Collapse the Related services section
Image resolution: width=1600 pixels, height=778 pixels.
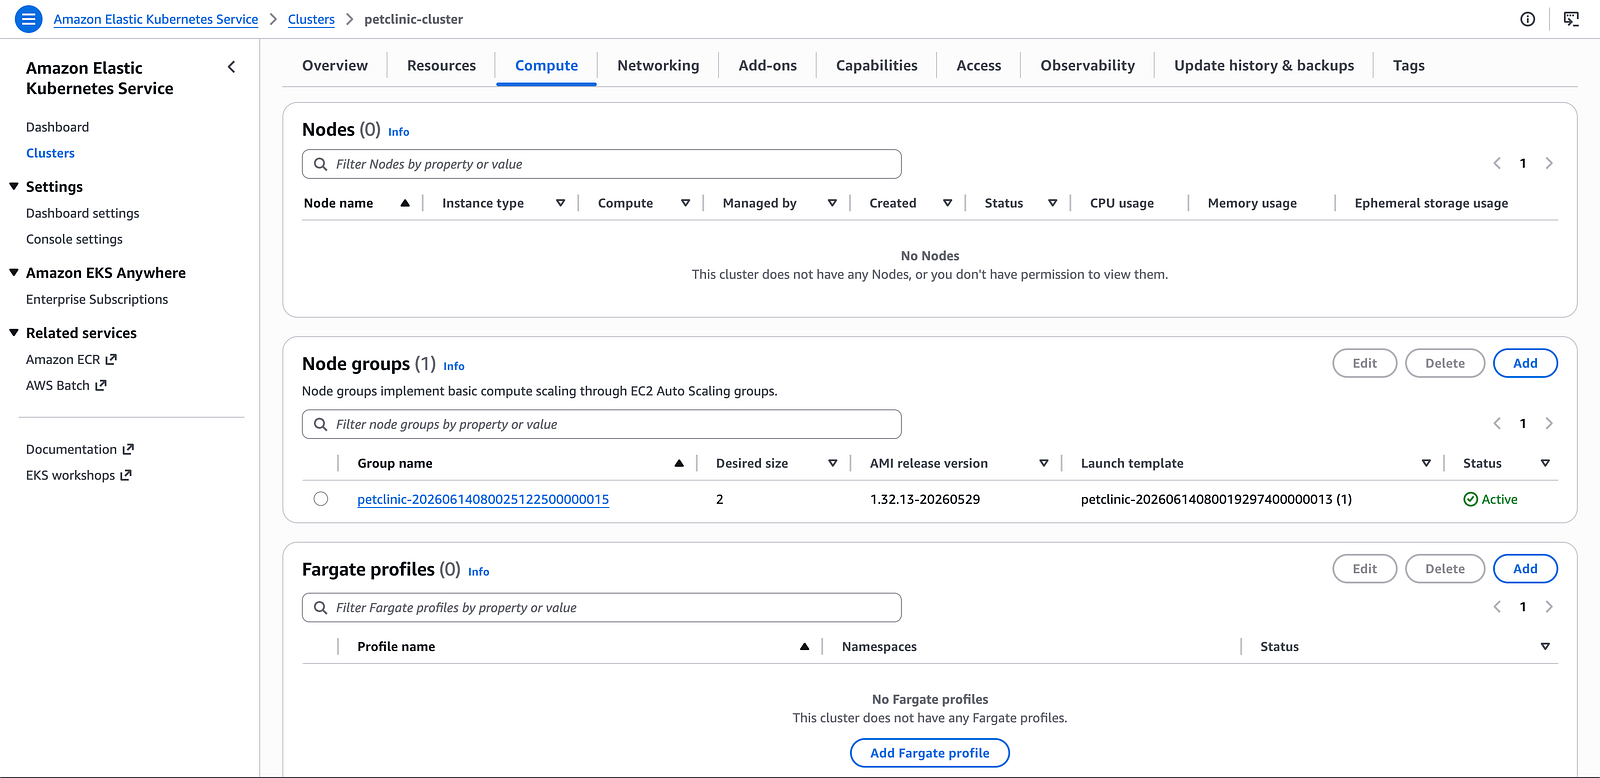[x=14, y=332]
